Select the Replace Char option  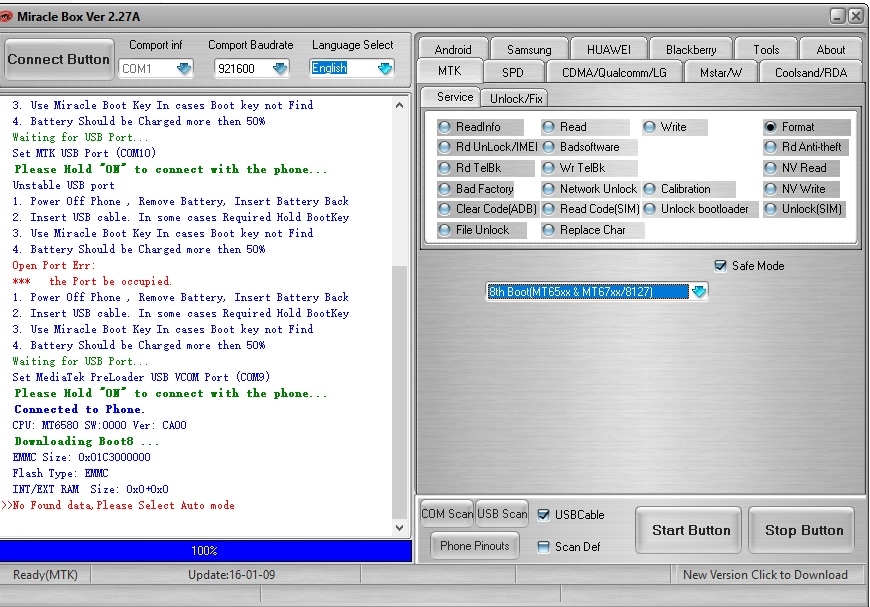pyautogui.click(x=592, y=230)
